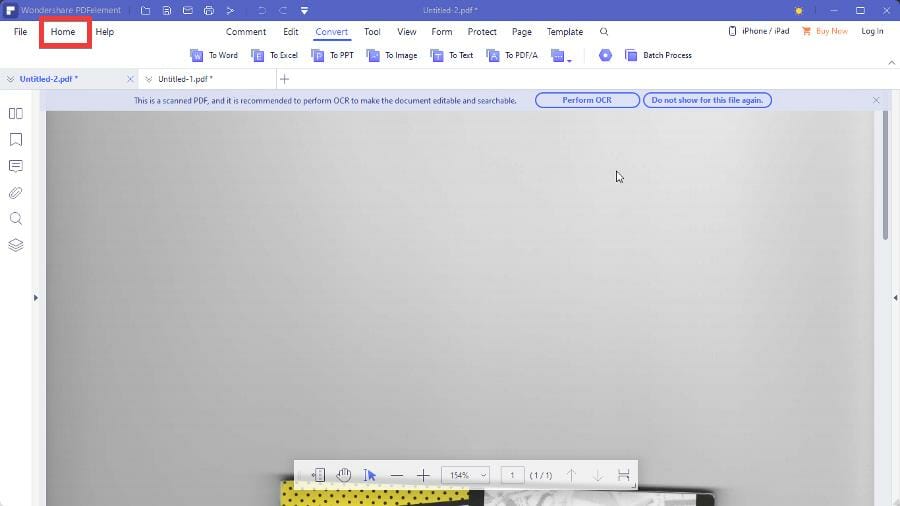Click Log In
The height and width of the screenshot is (506, 900).
click(872, 31)
